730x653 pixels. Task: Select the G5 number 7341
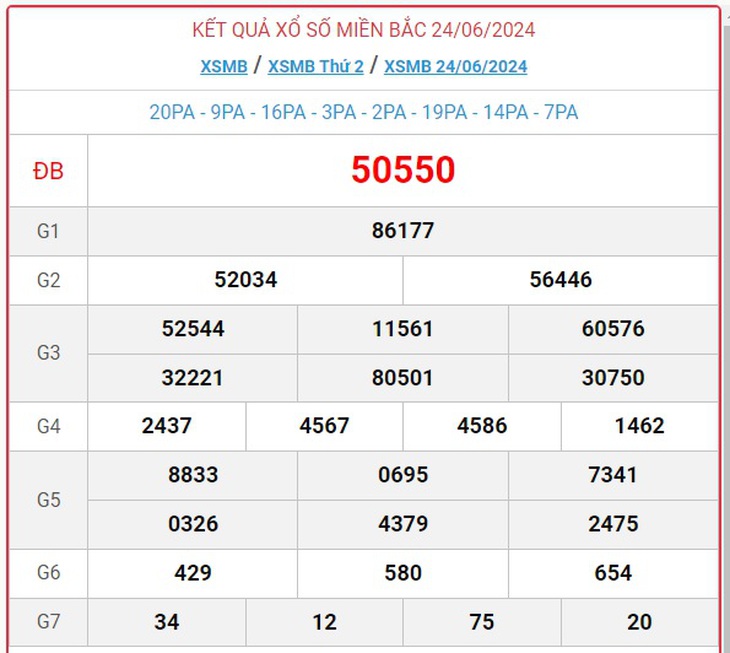[613, 475]
